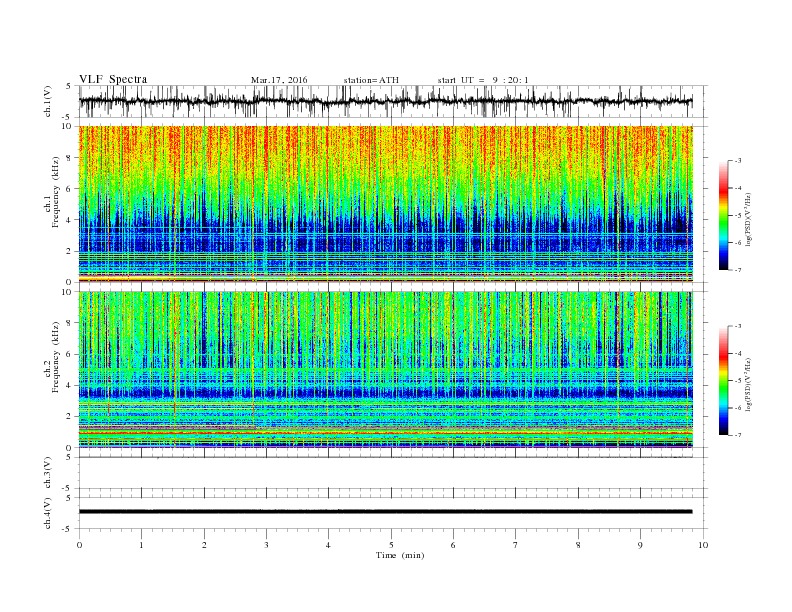
Task: Click the "-7" bottom value of ch.2 colorbar
Action: [737, 435]
